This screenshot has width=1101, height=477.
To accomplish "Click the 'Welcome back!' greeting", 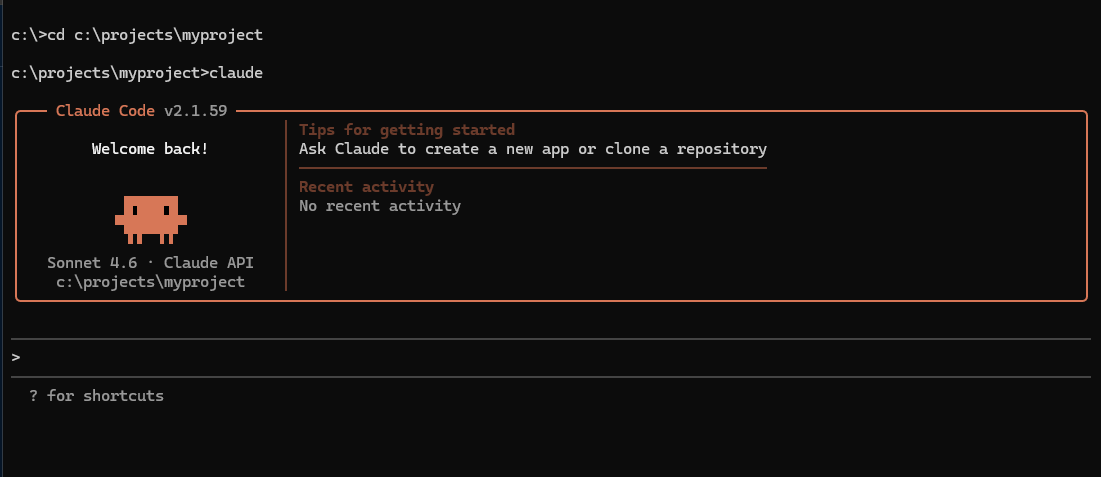I will [150, 149].
